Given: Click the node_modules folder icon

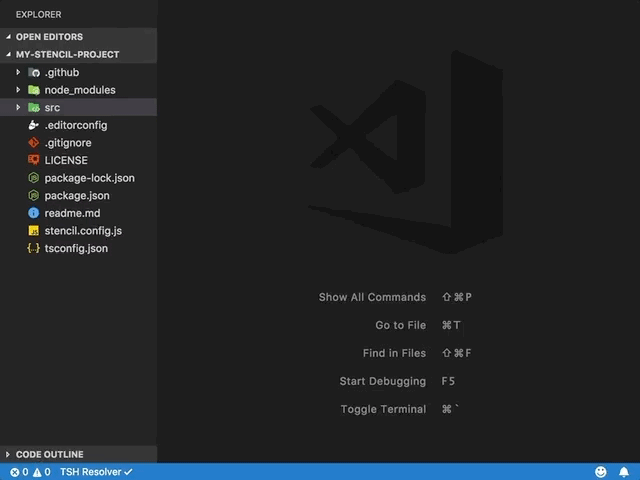Looking at the screenshot, I should coord(33,90).
